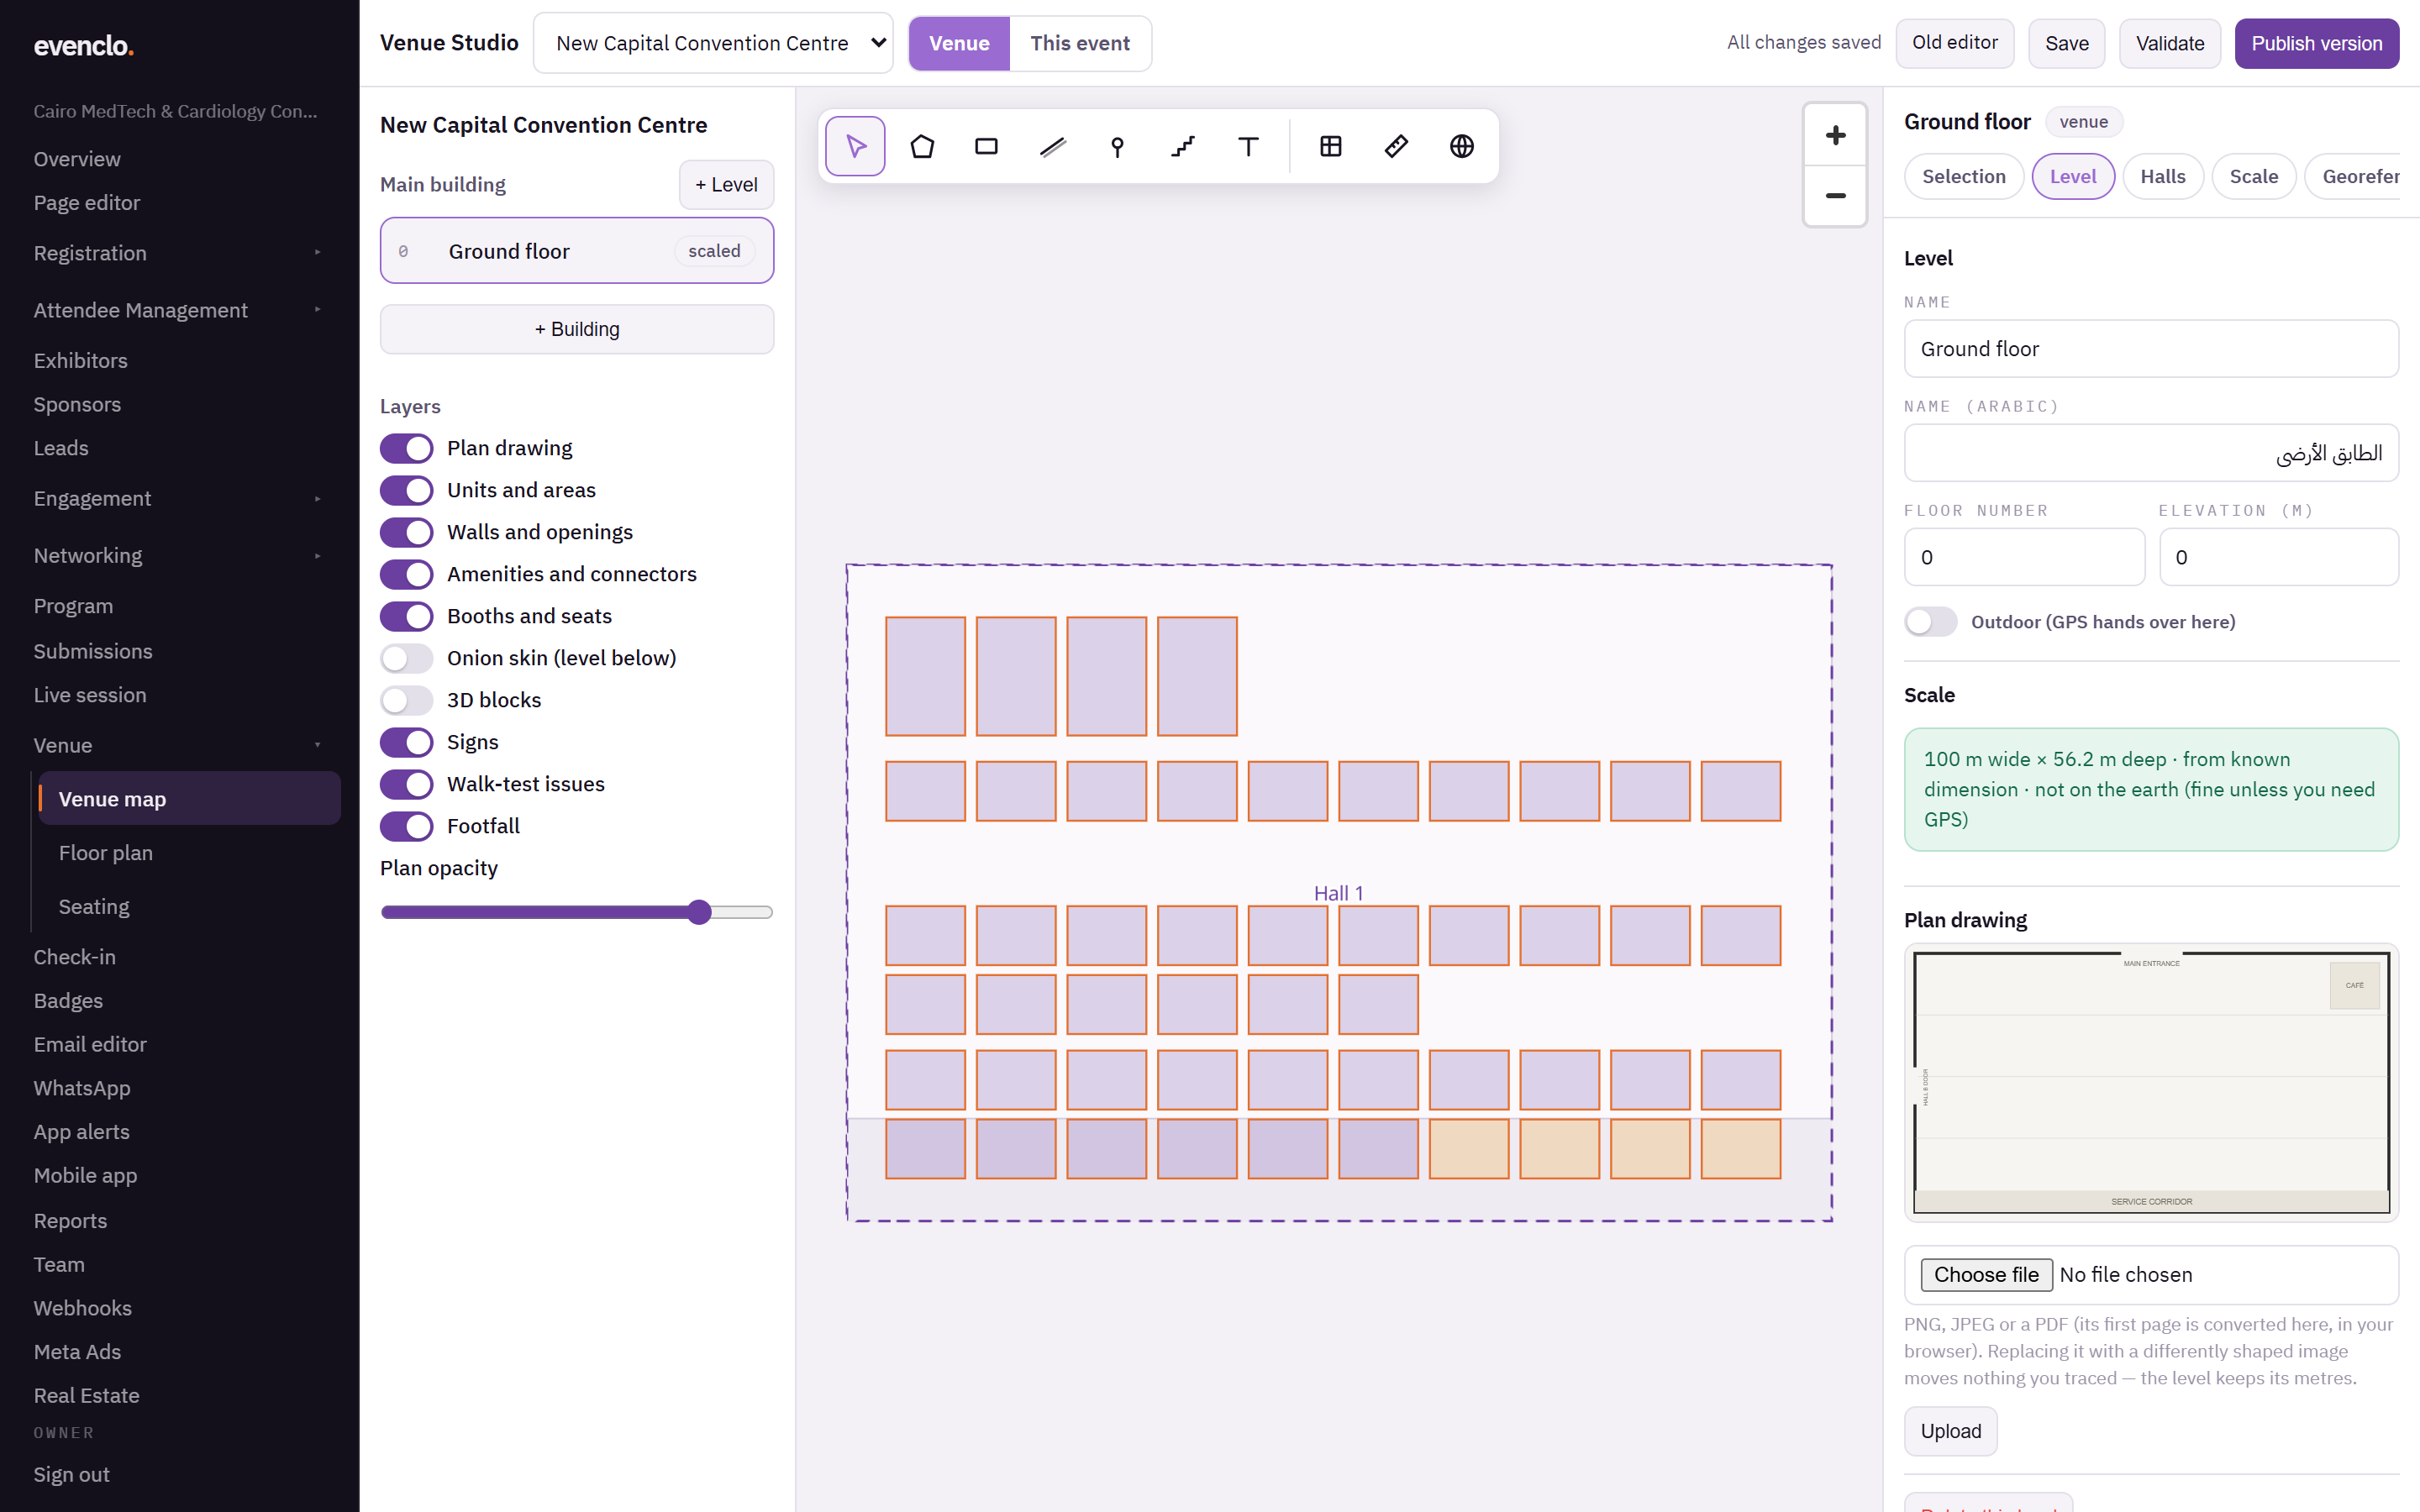Select the text label tool
2420x1512 pixels.
tap(1248, 146)
